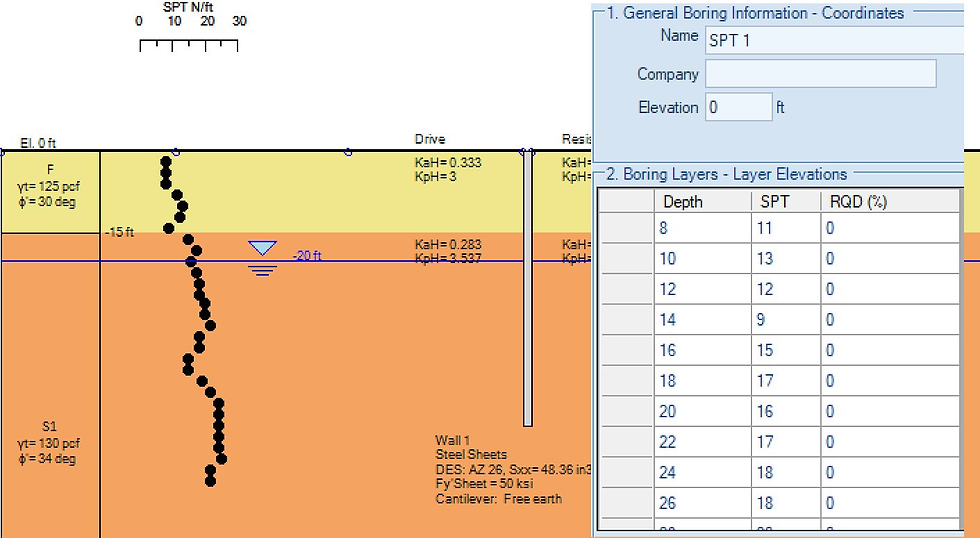The height and width of the screenshot is (538, 980).
Task: Click the bottom-most SPT data point
Action: click(x=211, y=481)
